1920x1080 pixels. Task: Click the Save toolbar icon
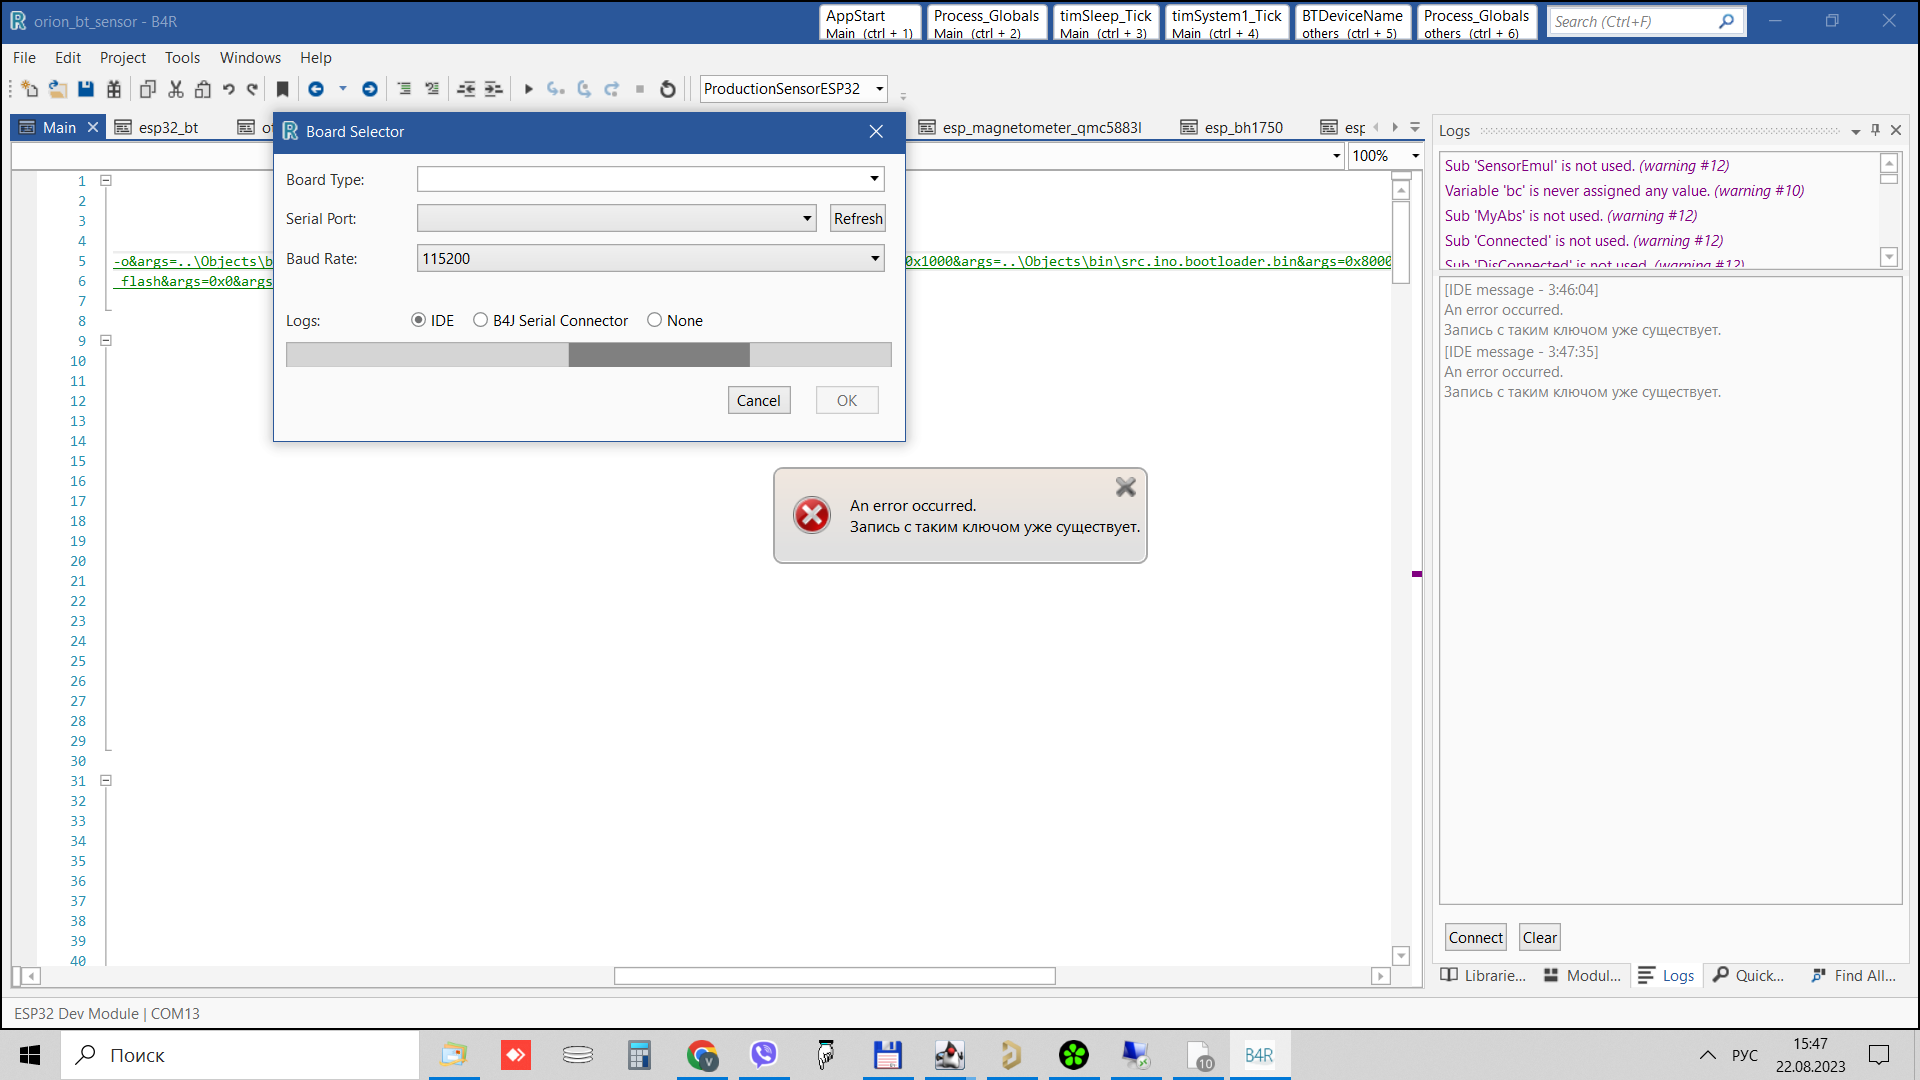86,89
